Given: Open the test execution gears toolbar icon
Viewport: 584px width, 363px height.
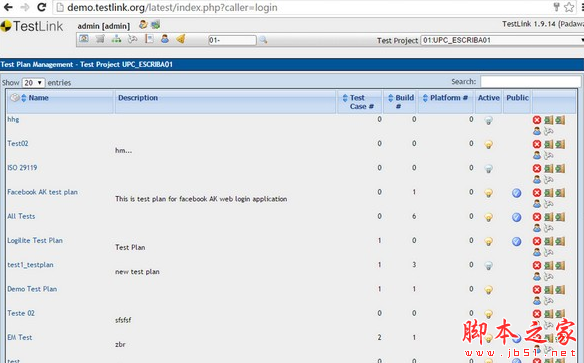Looking at the screenshot, I should click(x=133, y=39).
